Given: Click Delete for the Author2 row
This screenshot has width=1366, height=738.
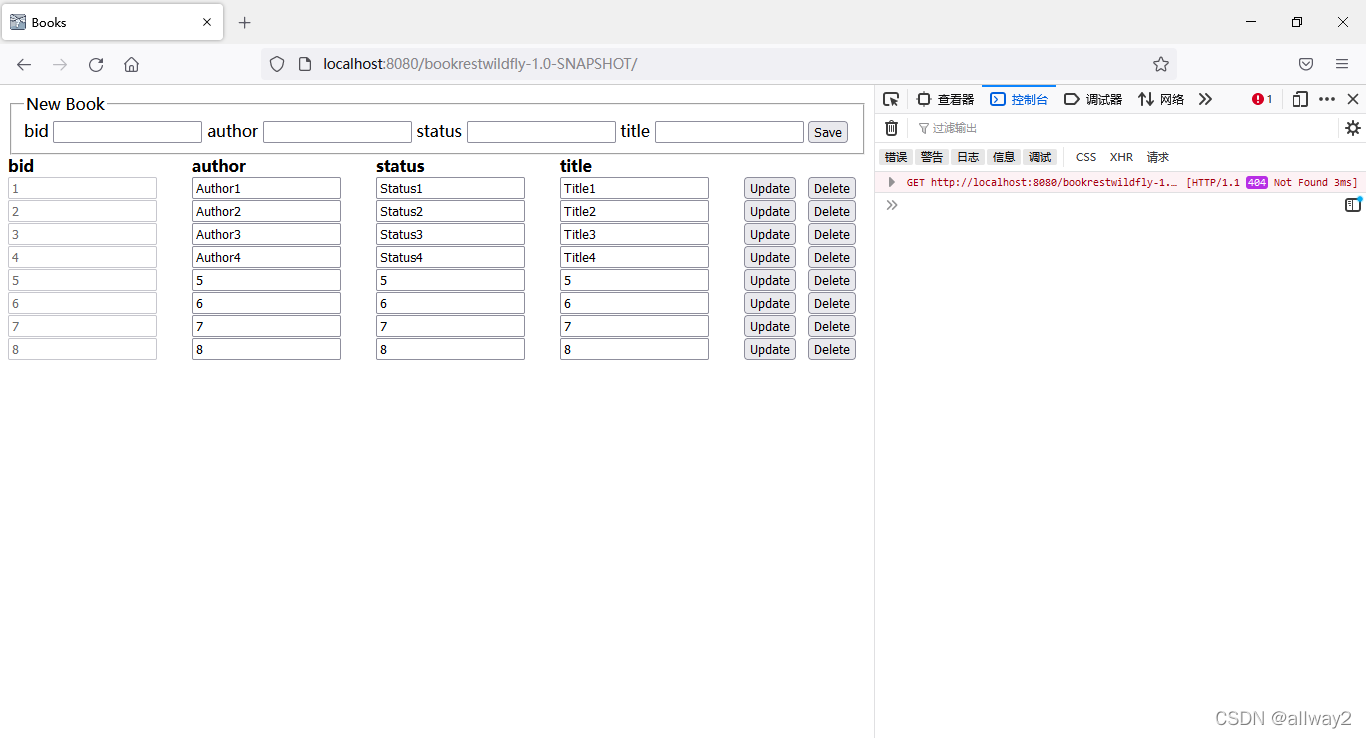Looking at the screenshot, I should [x=832, y=211].
